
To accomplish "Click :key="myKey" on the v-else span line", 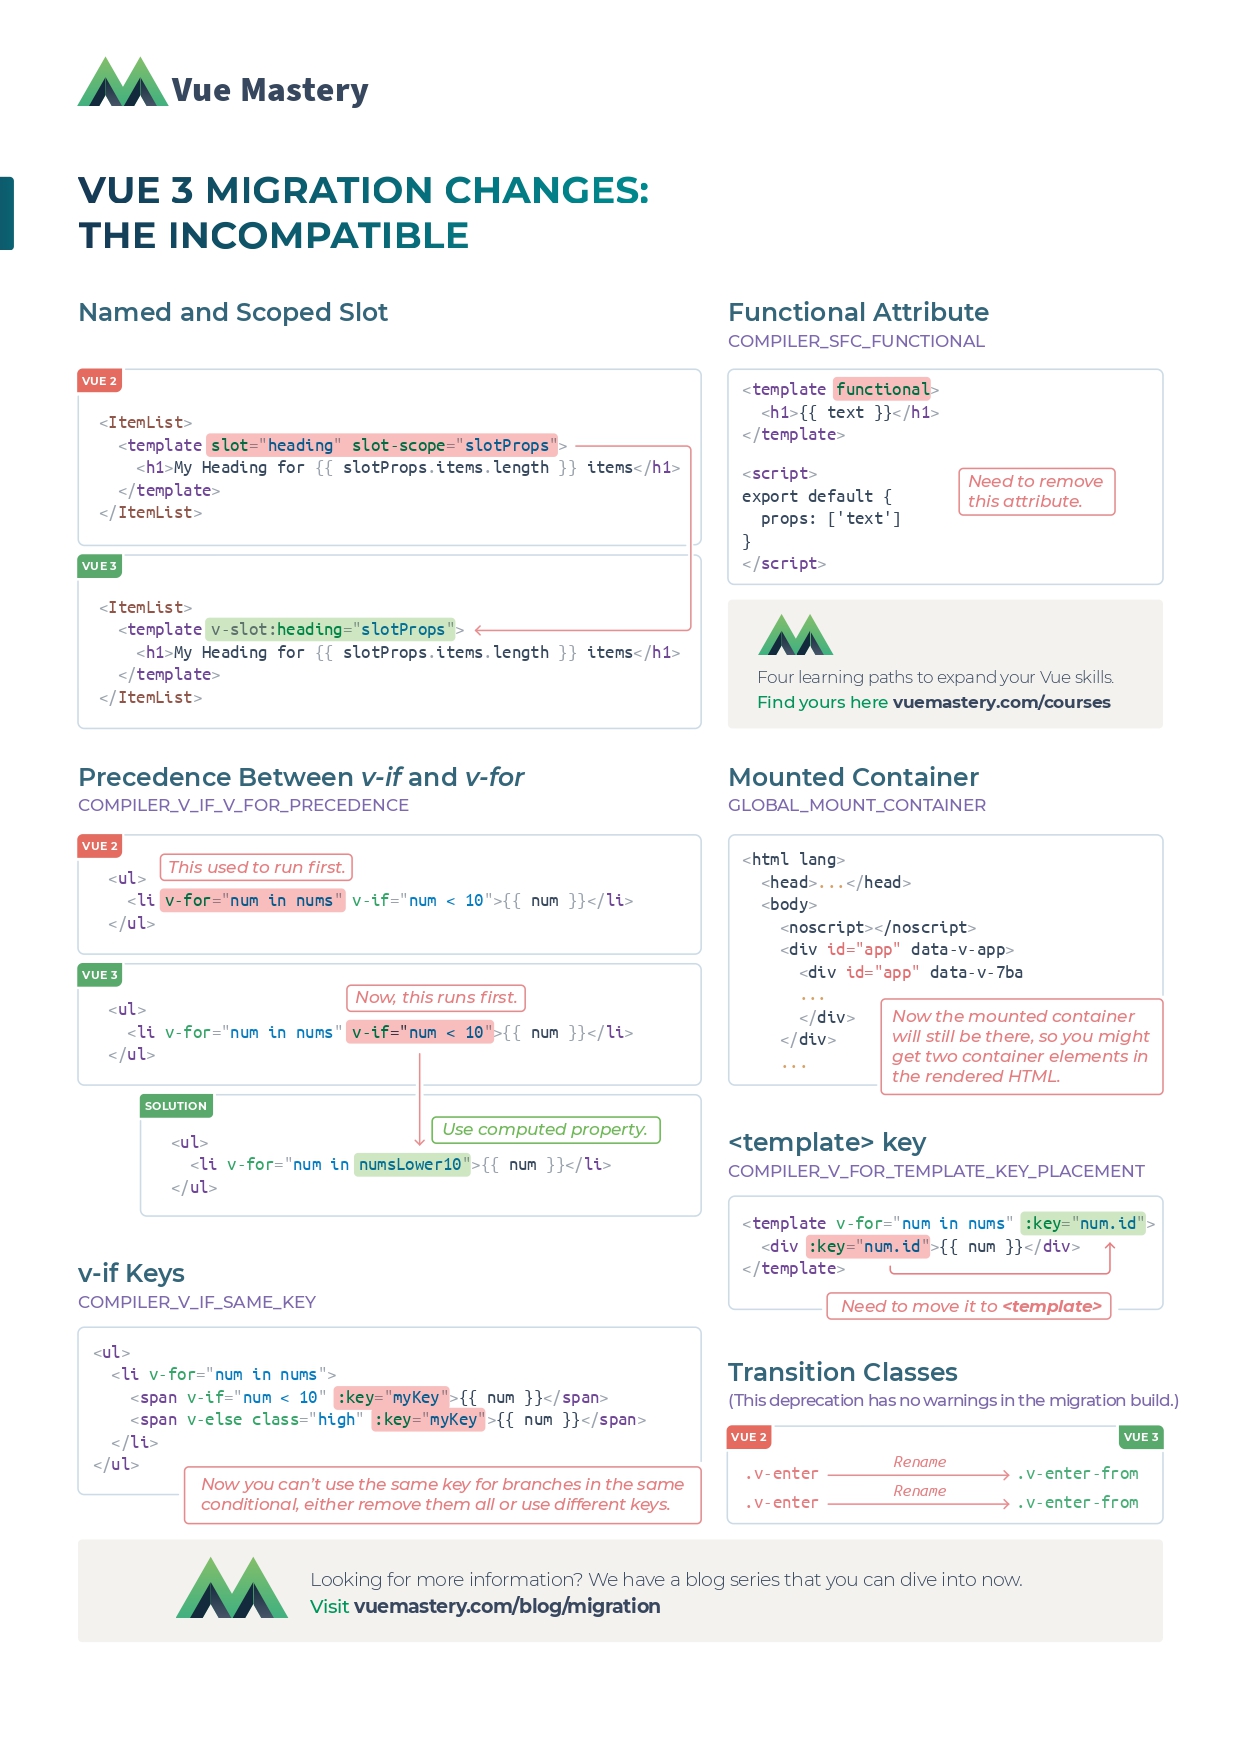I will pos(428,1419).
